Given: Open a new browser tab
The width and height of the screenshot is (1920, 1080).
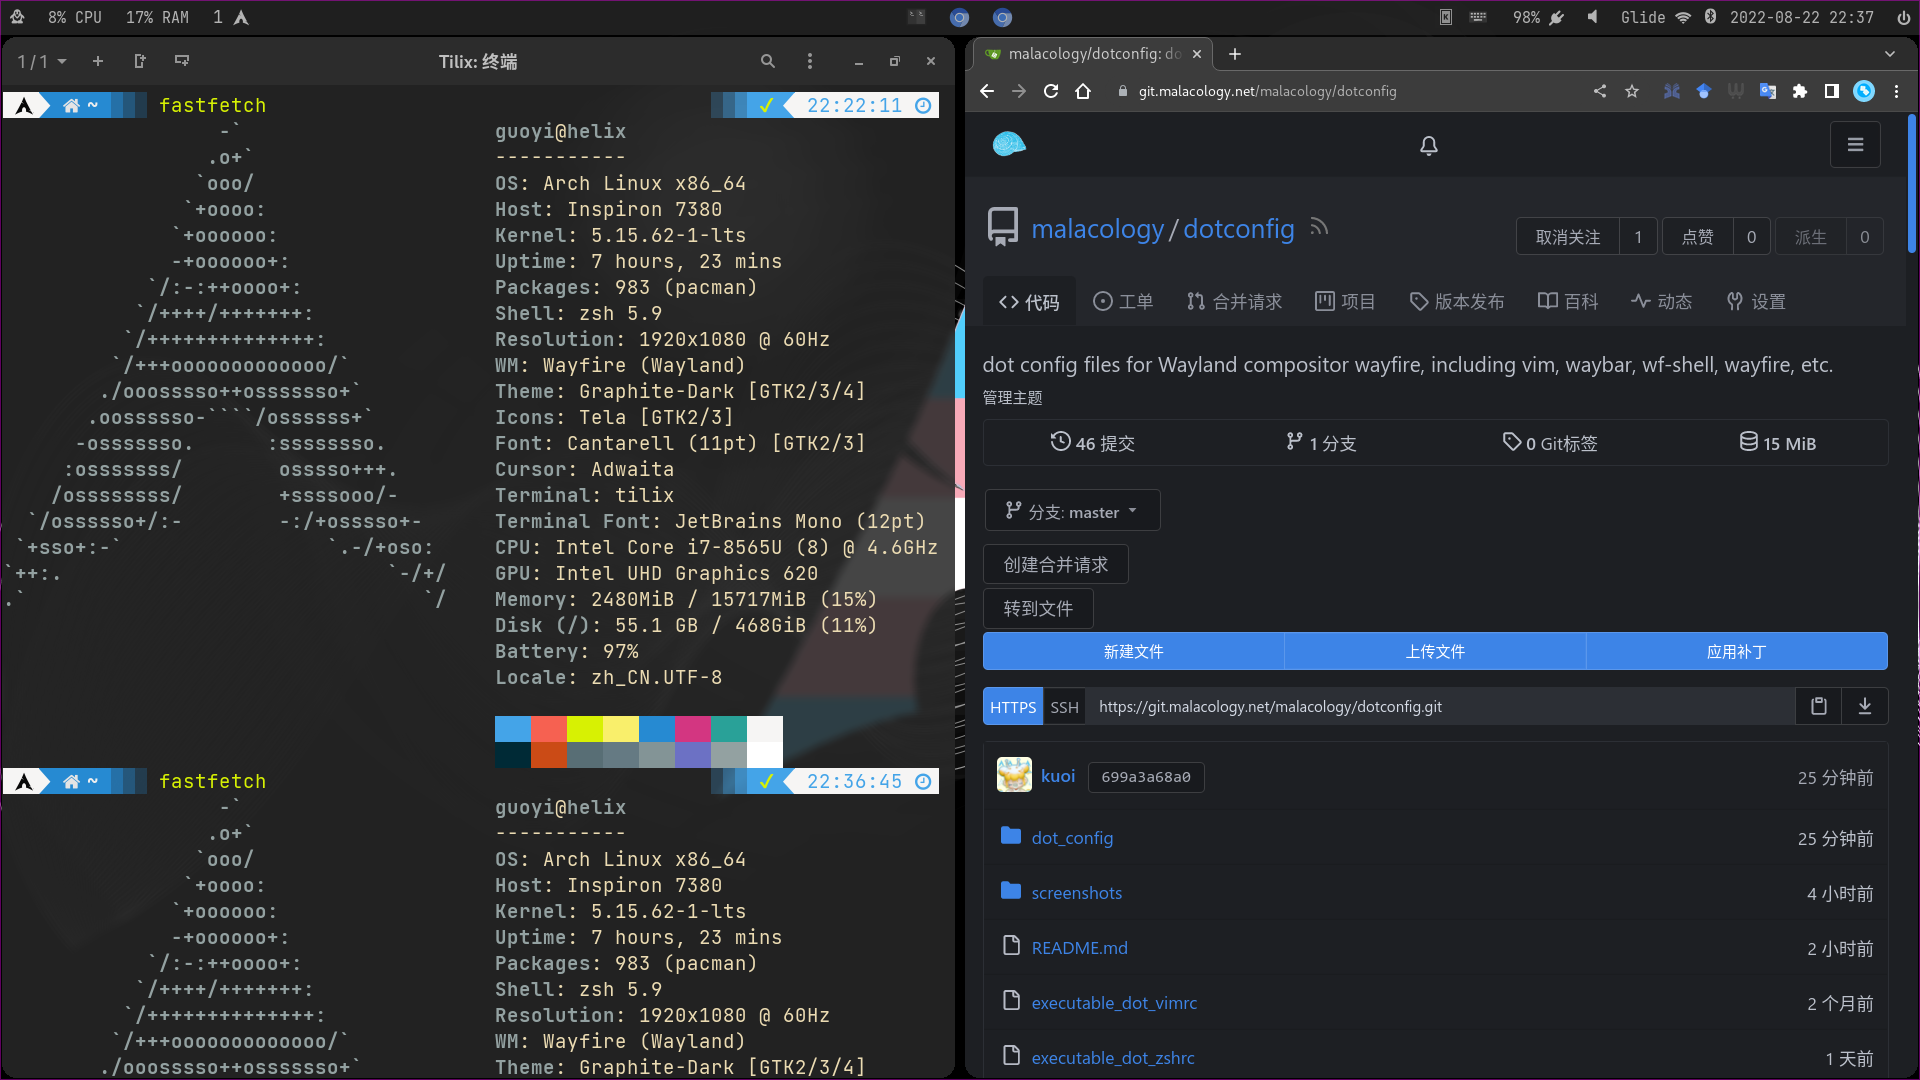Looking at the screenshot, I should 1235,54.
